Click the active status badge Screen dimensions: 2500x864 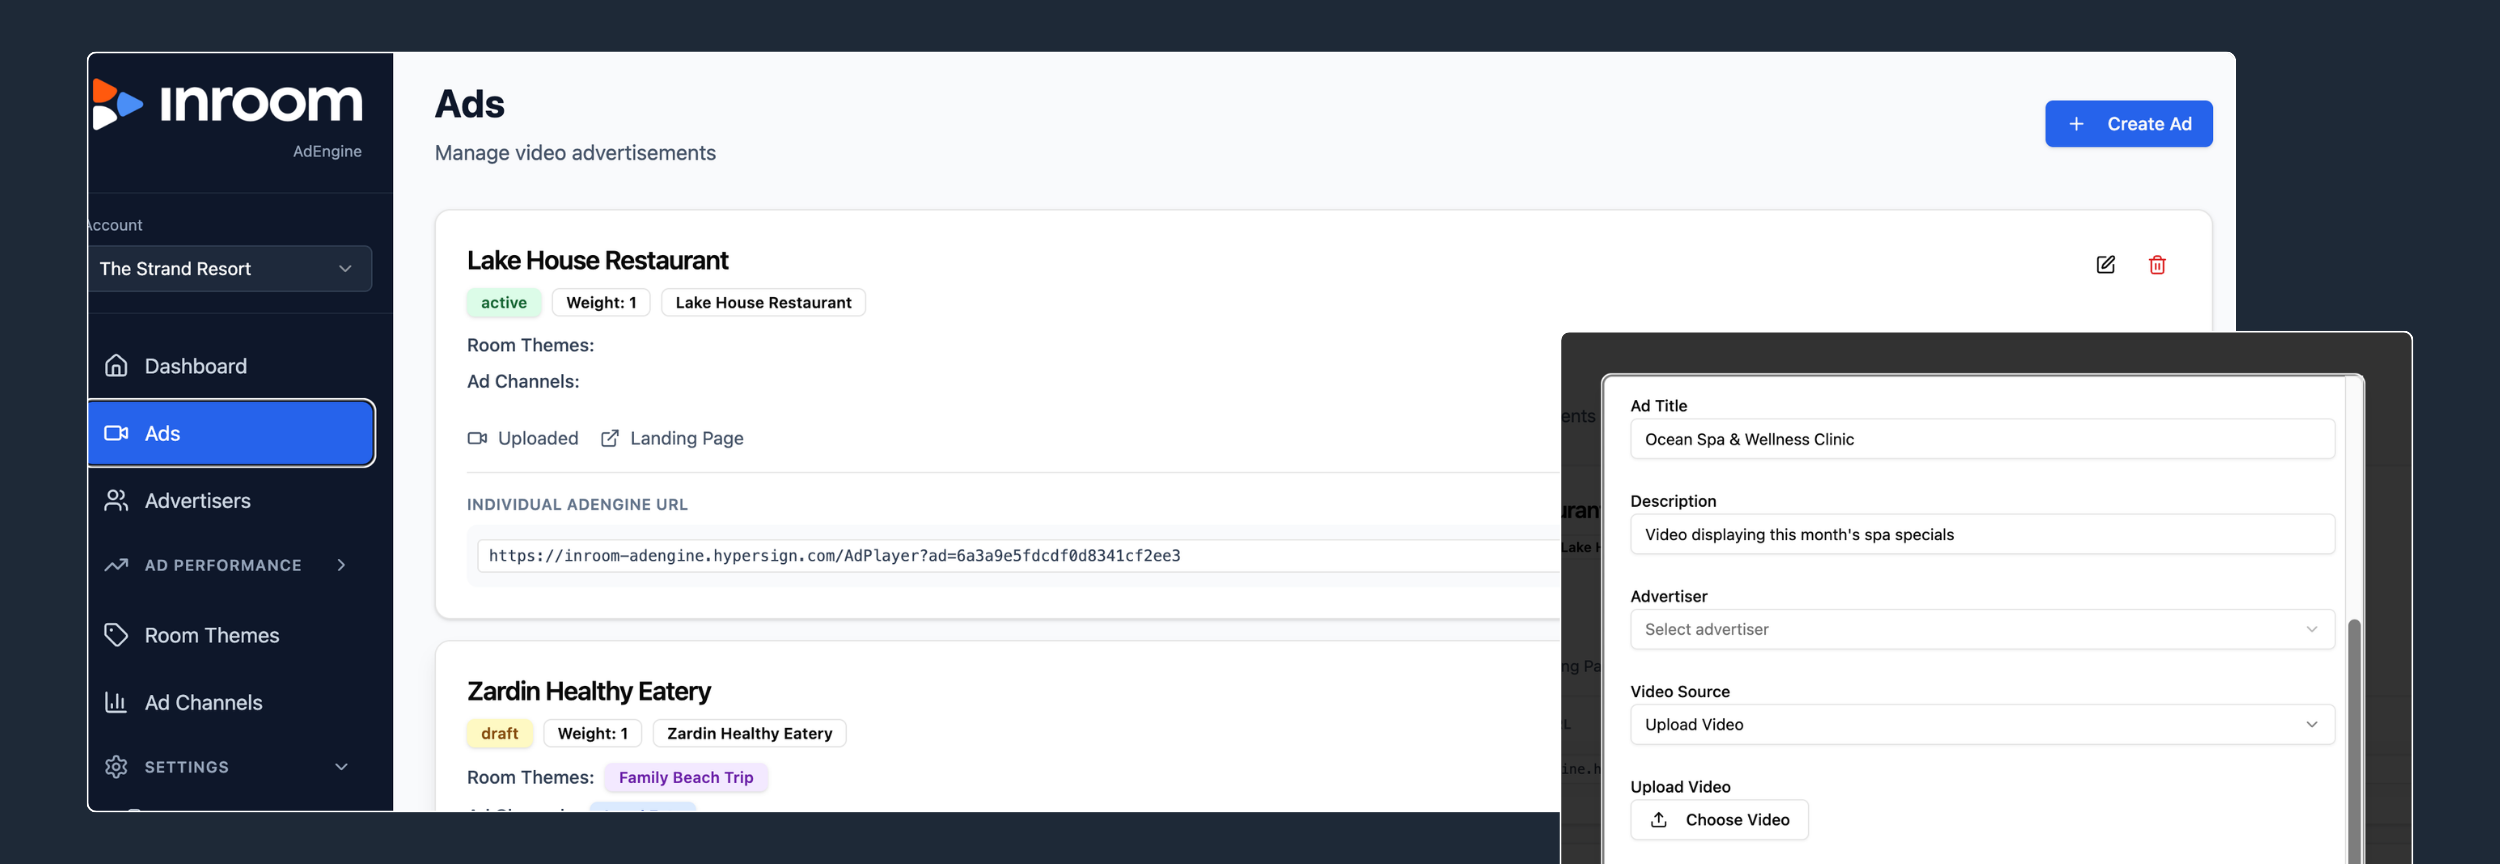503,303
